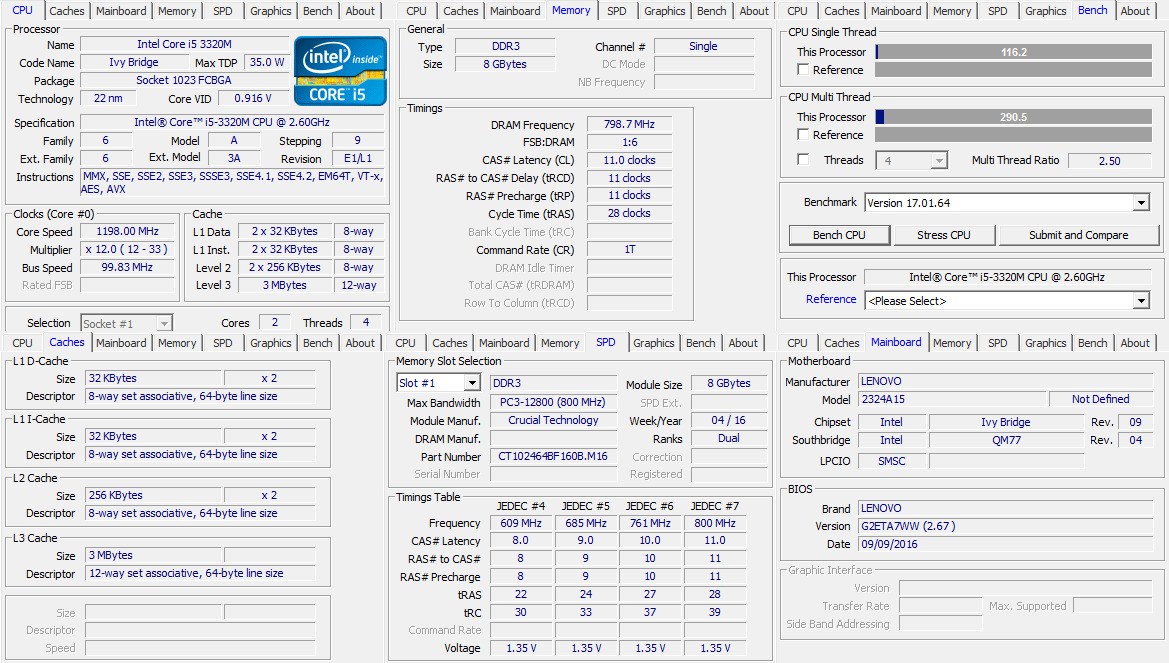Click the processor Name field 'Intel Core i5 3320M'
Viewport: 1169px width, 663px height.
tap(184, 44)
